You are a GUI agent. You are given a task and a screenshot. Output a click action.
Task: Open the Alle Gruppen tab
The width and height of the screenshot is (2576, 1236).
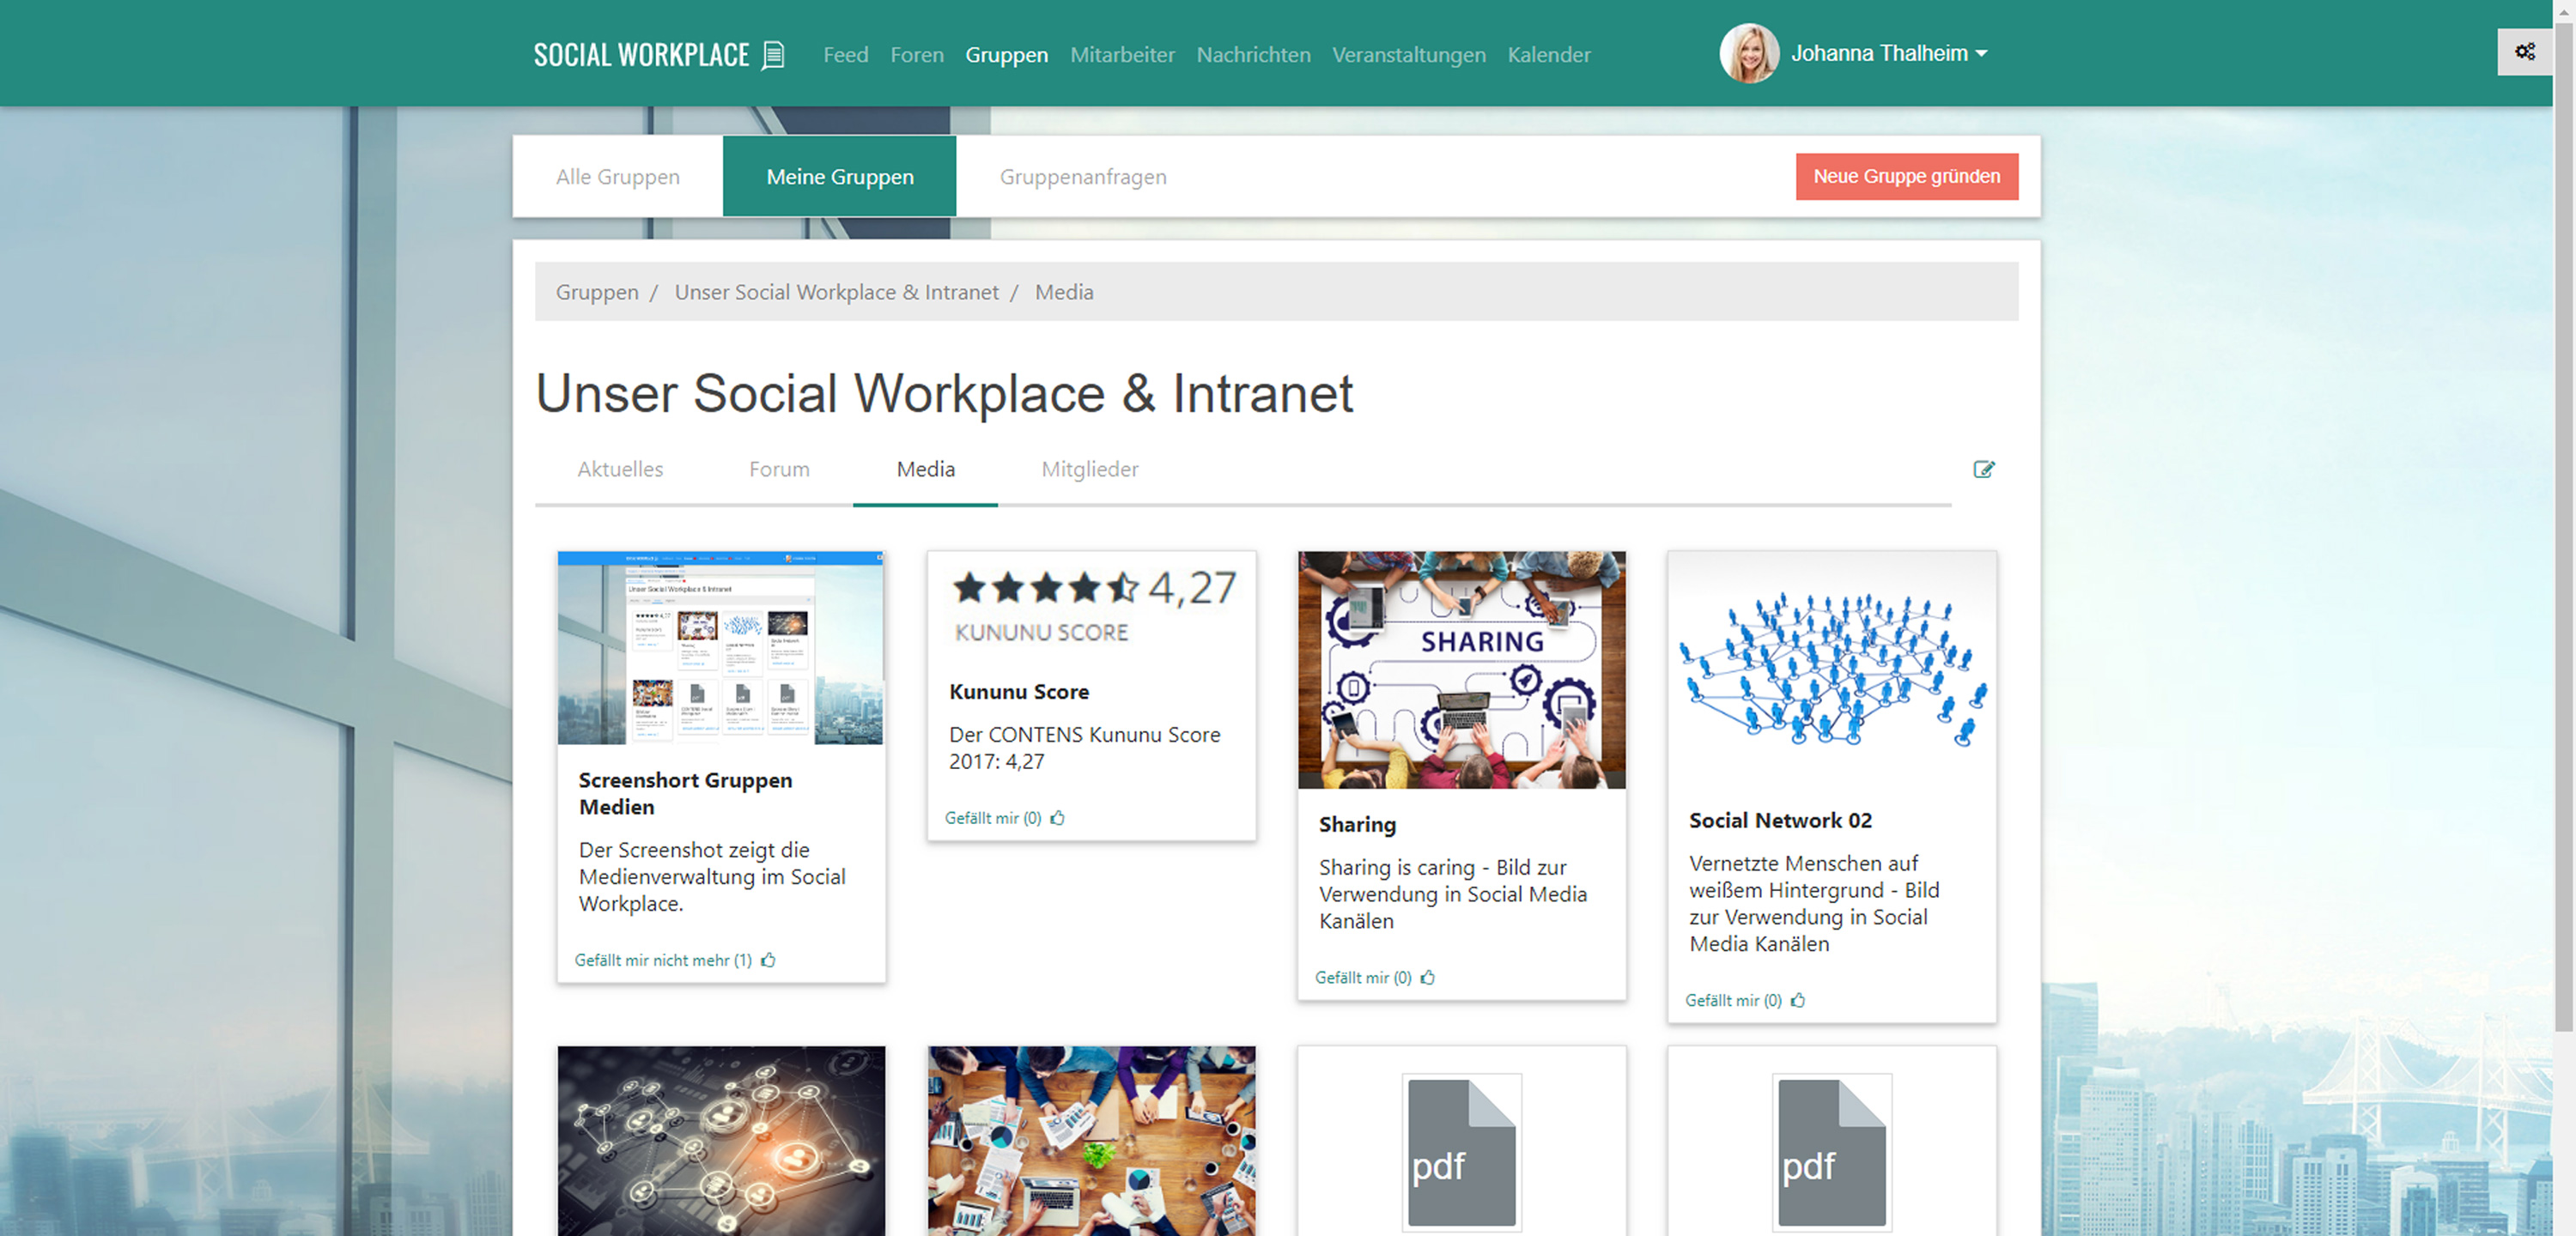(617, 177)
